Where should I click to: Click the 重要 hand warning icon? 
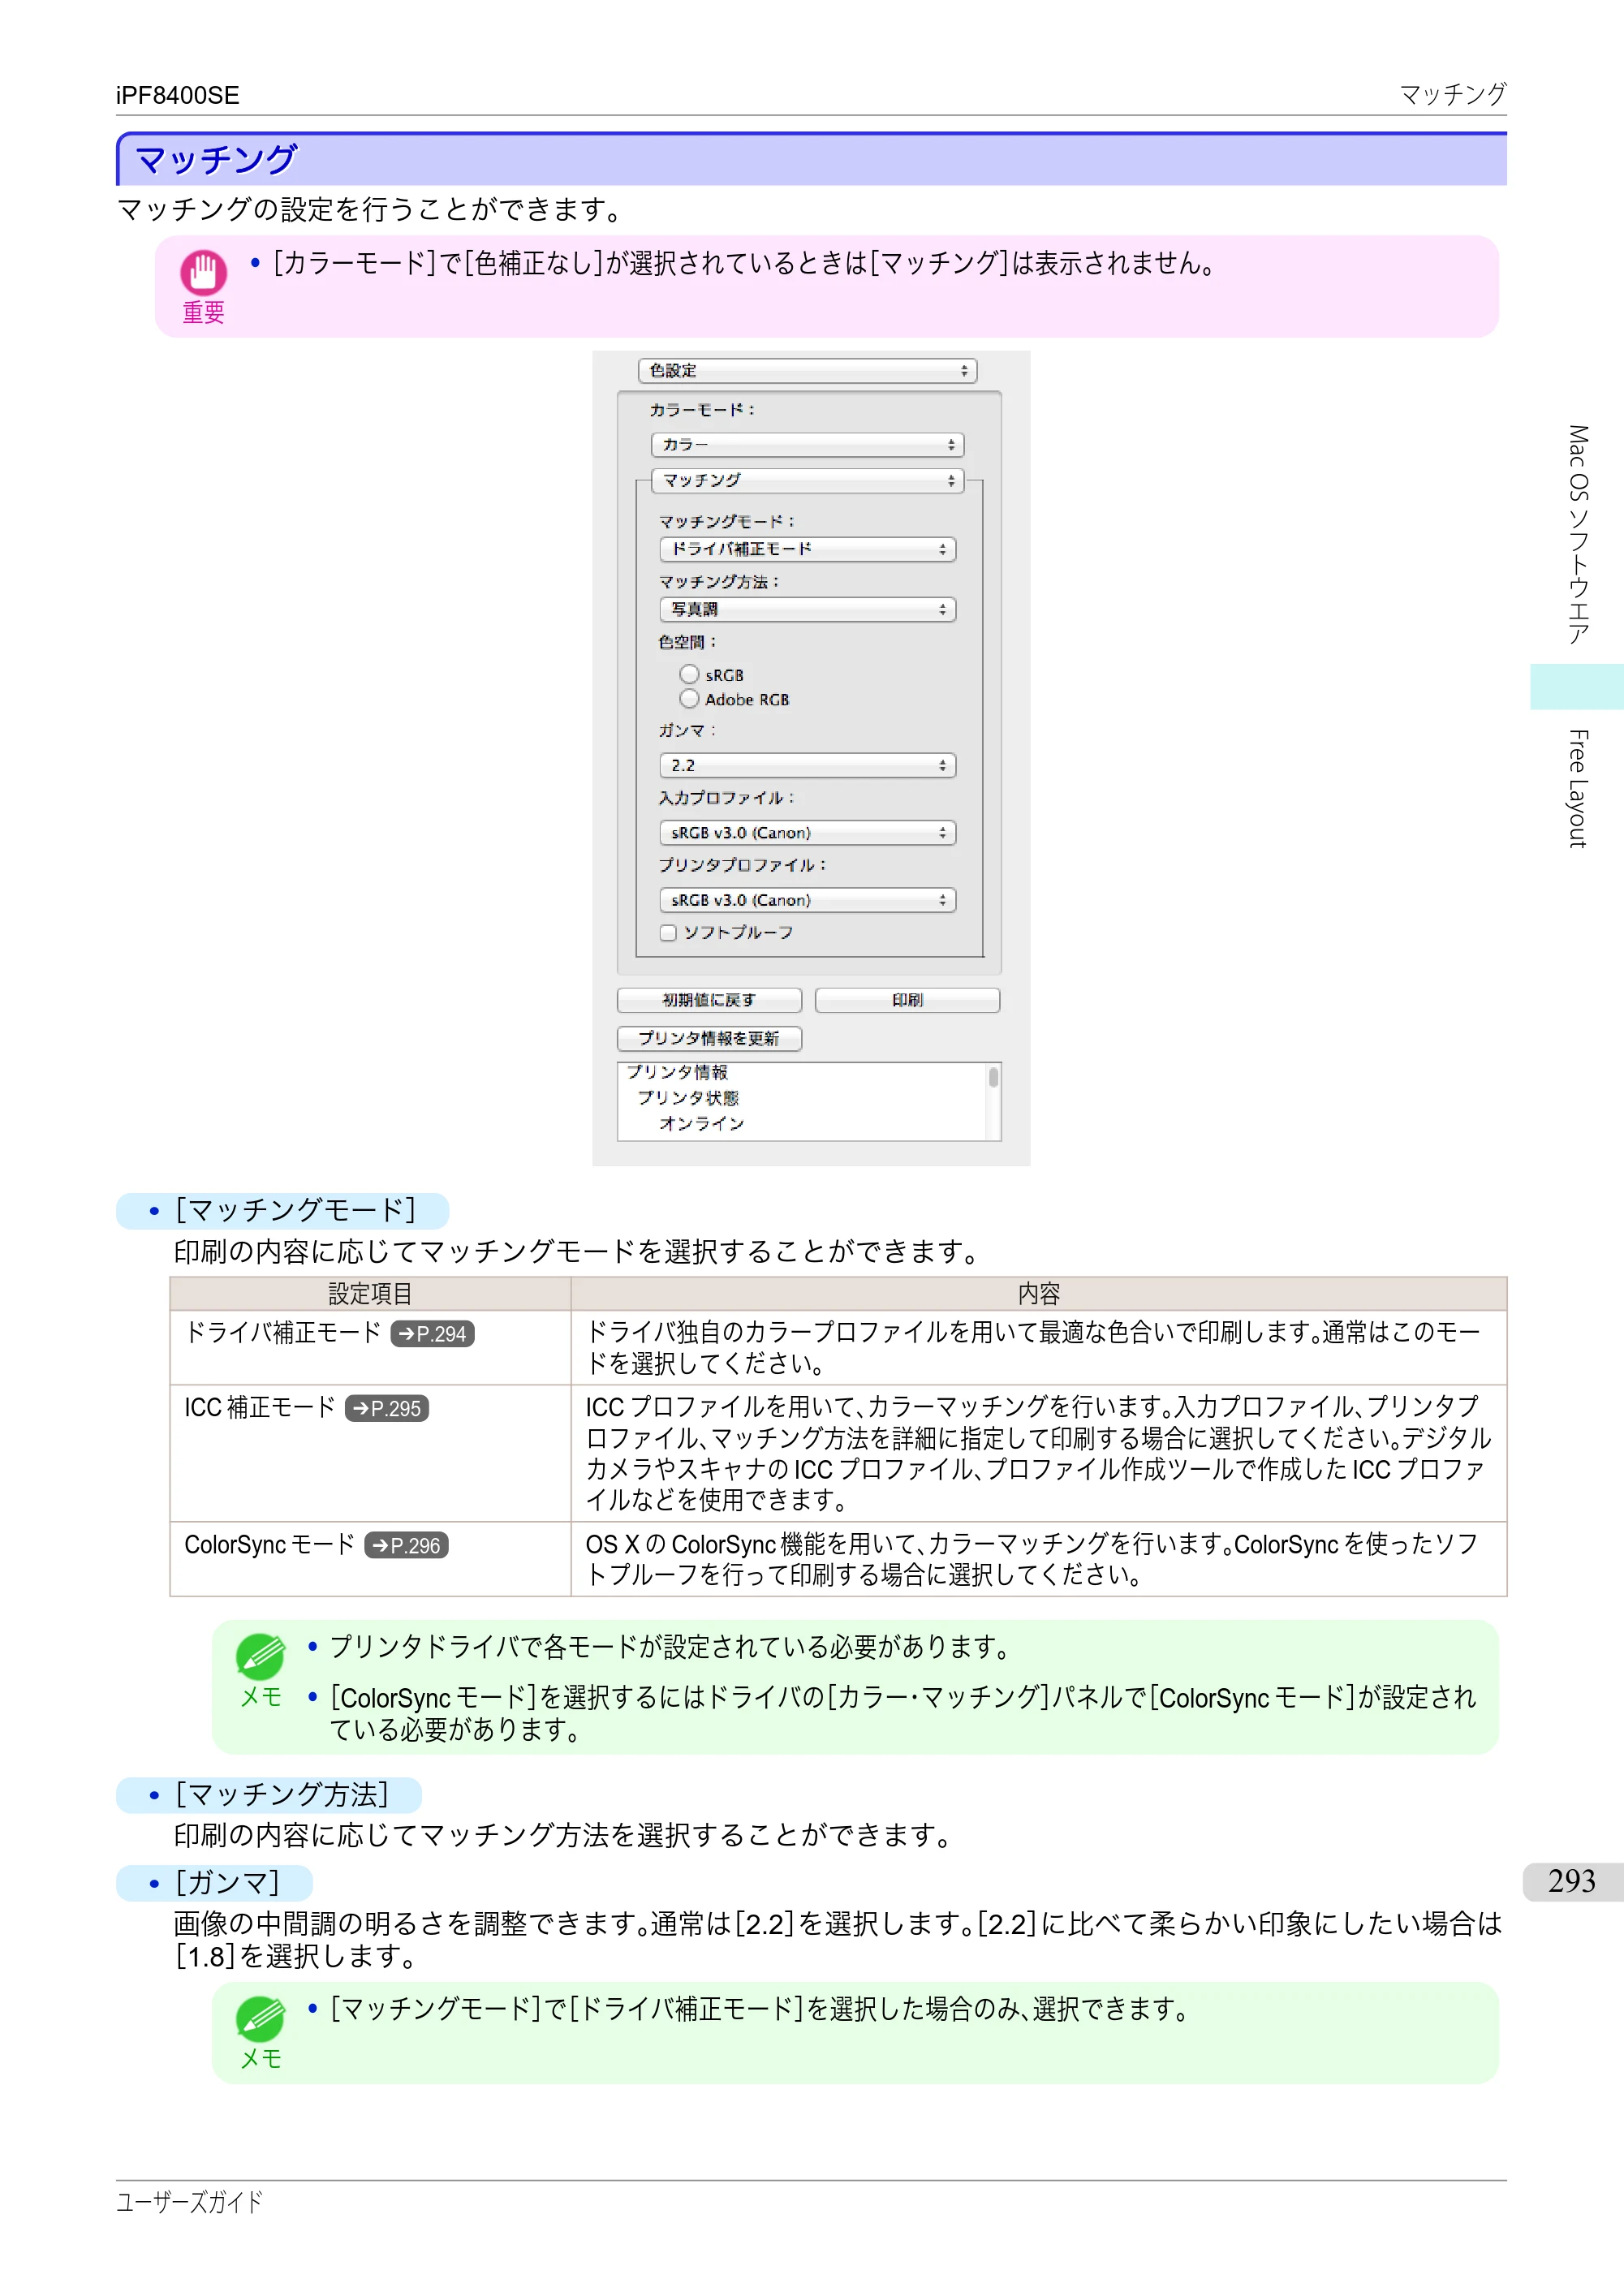click(x=203, y=272)
